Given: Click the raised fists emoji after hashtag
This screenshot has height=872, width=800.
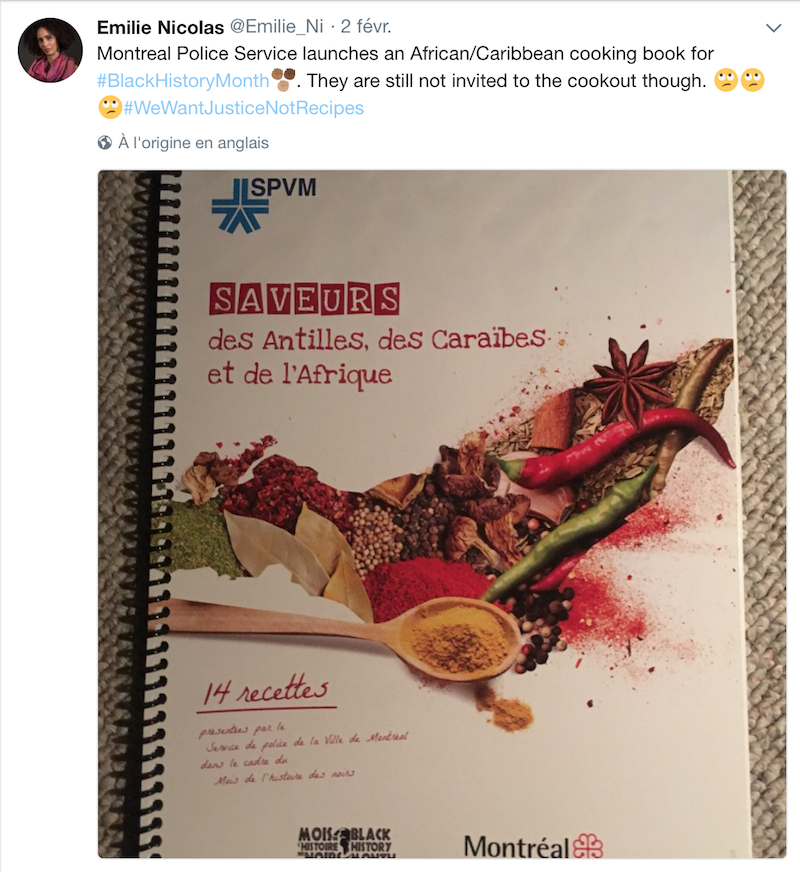Looking at the screenshot, I should click(283, 79).
